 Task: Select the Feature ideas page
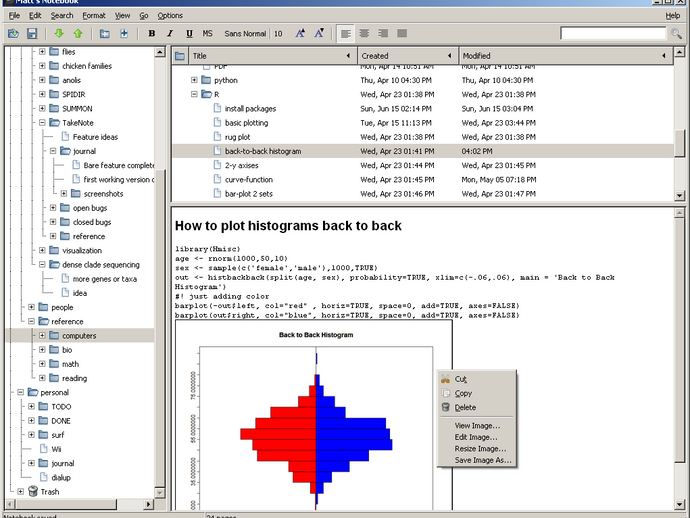95,137
